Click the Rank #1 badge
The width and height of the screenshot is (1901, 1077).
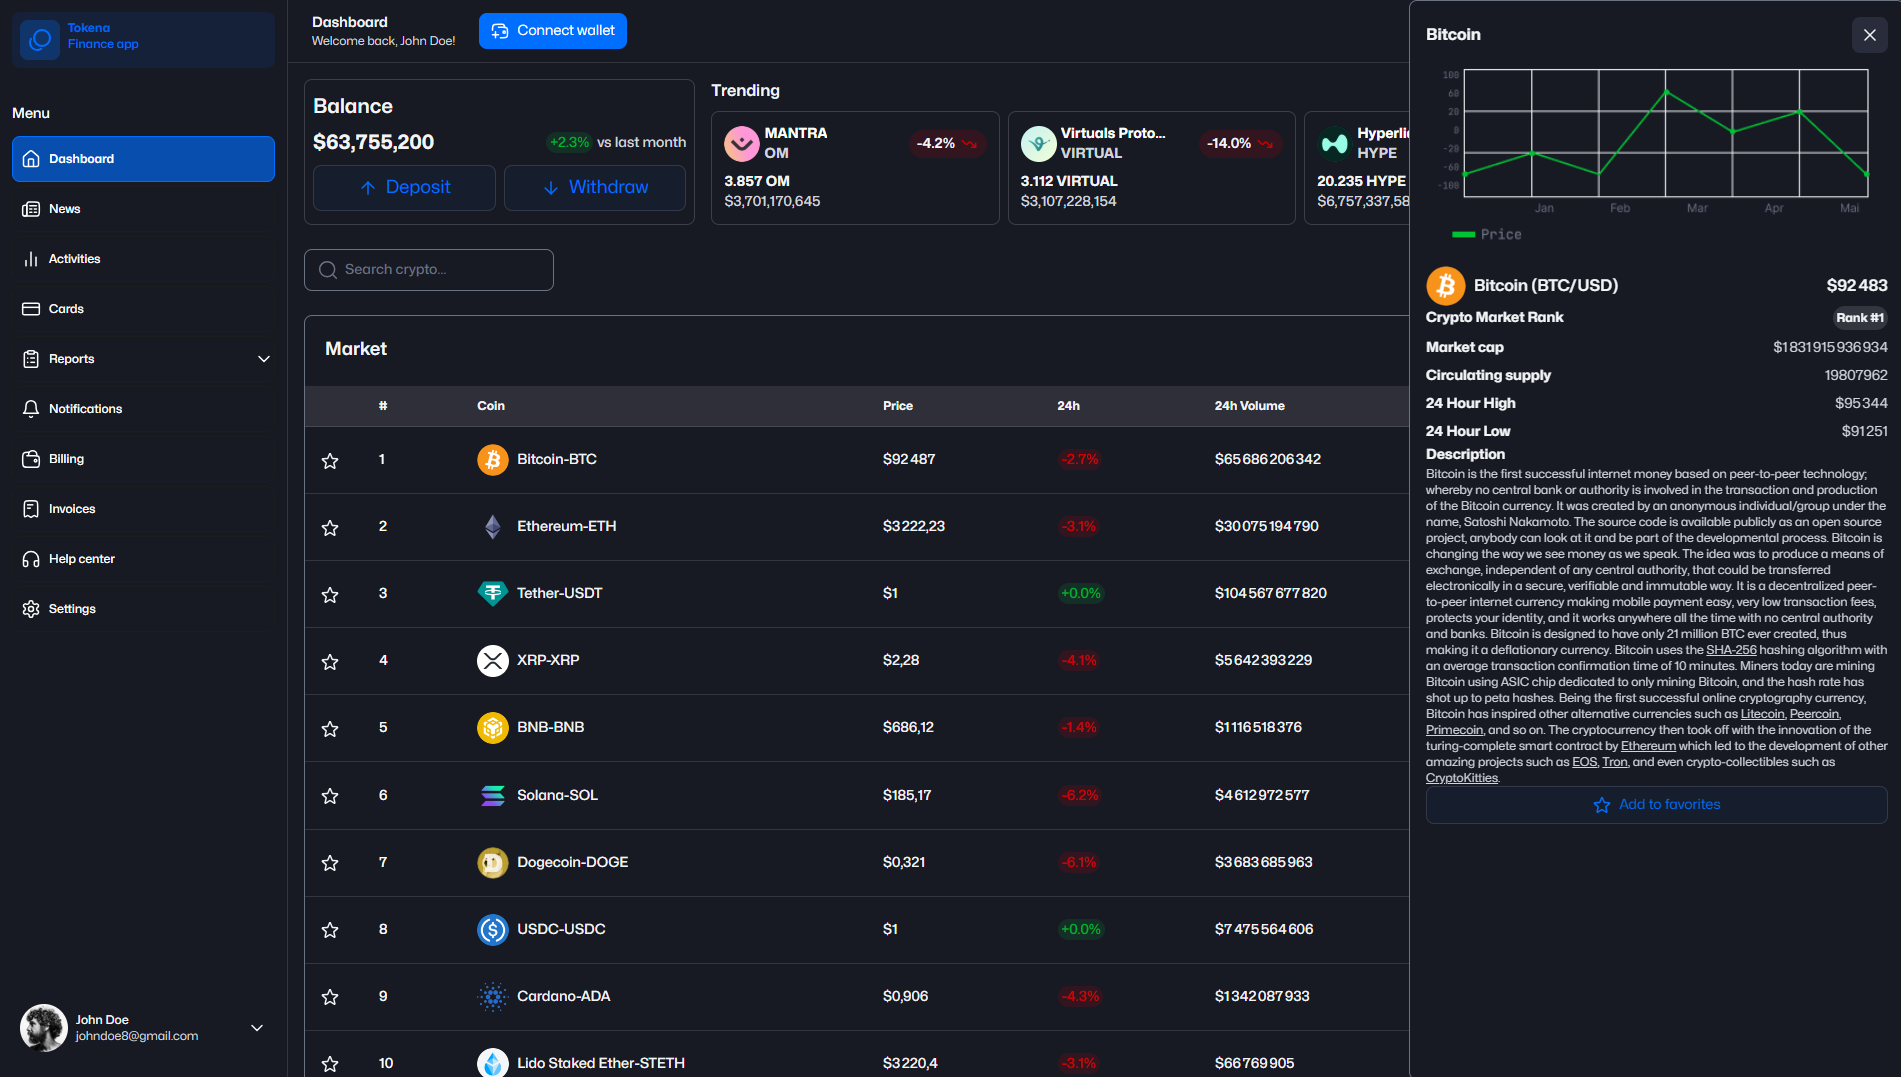pyautogui.click(x=1860, y=318)
